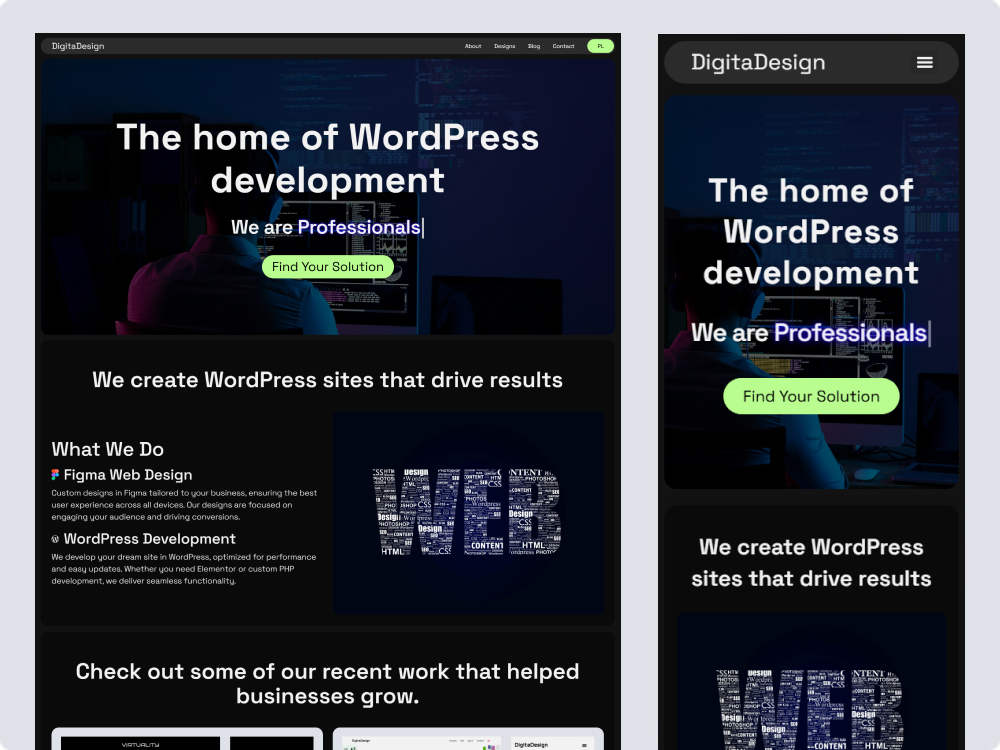Open the hamburger menu in mobile preview
Screen dimensions: 1000x750
pyautogui.click(x=925, y=62)
